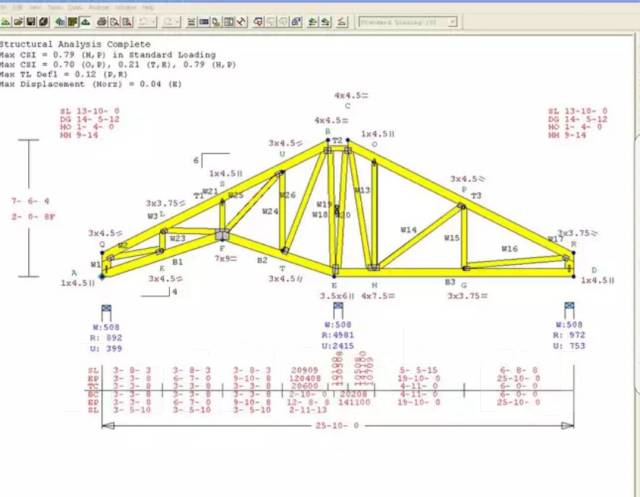The image size is (640, 497).
Task: Expand the Undo history dropdown arrow
Action: pos(155,21)
